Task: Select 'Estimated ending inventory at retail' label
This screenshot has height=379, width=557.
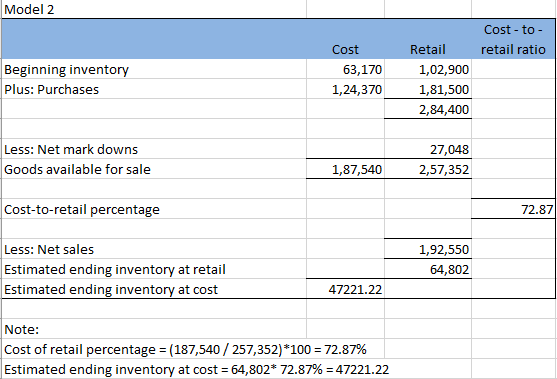Action: coord(154,269)
